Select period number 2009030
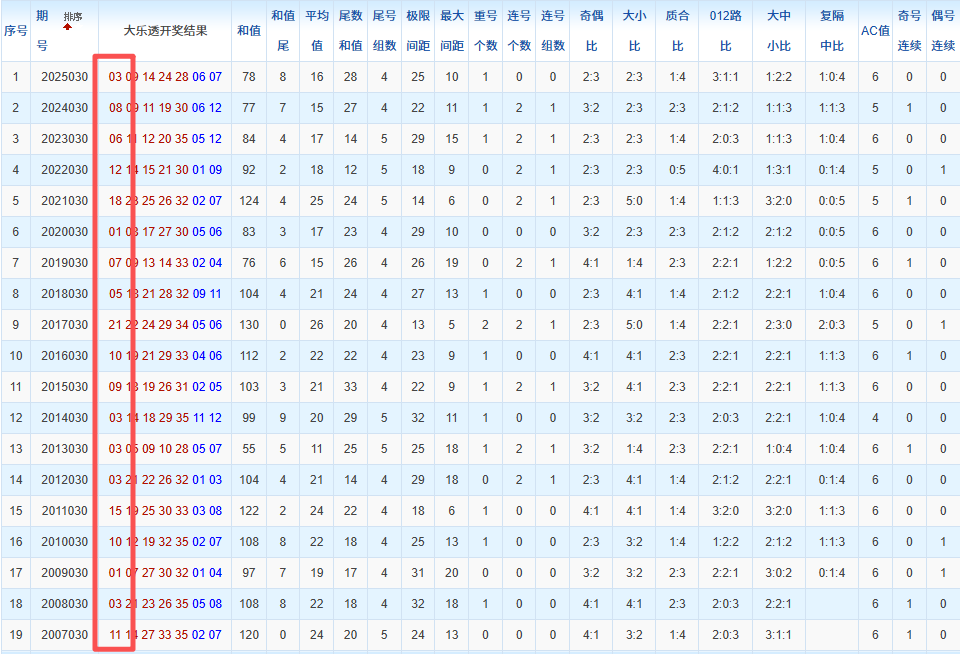This screenshot has height=654, width=960. (x=64, y=573)
